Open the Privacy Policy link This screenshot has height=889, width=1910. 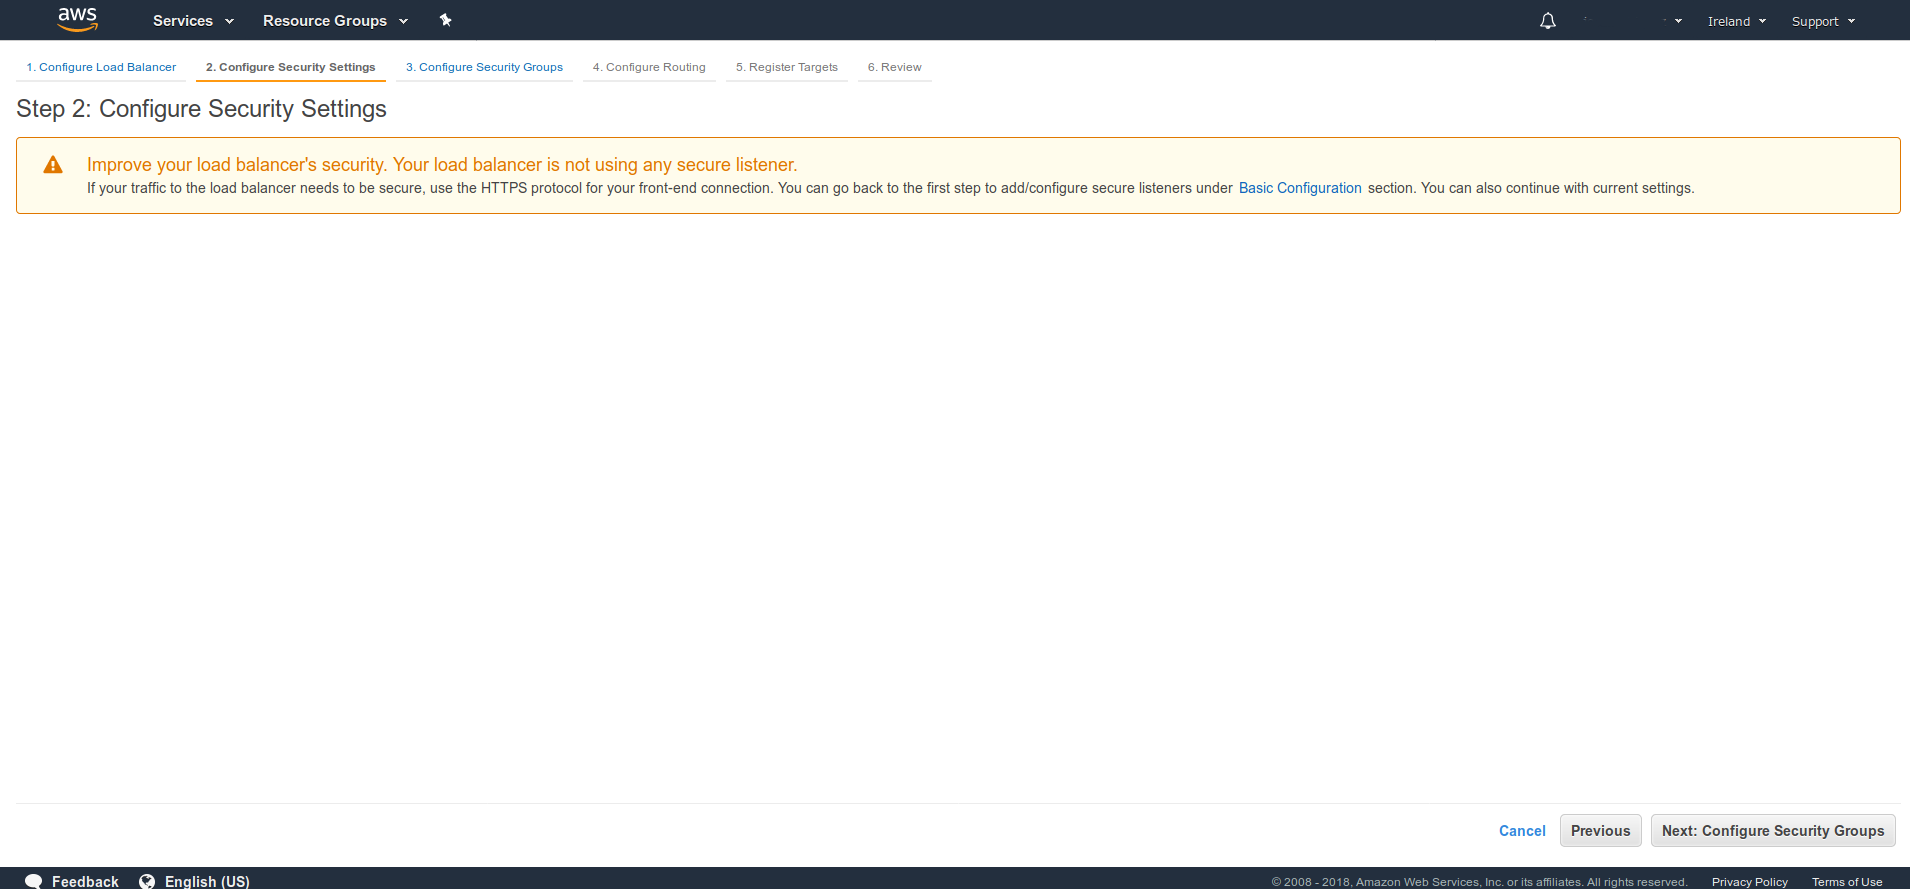1749,882
